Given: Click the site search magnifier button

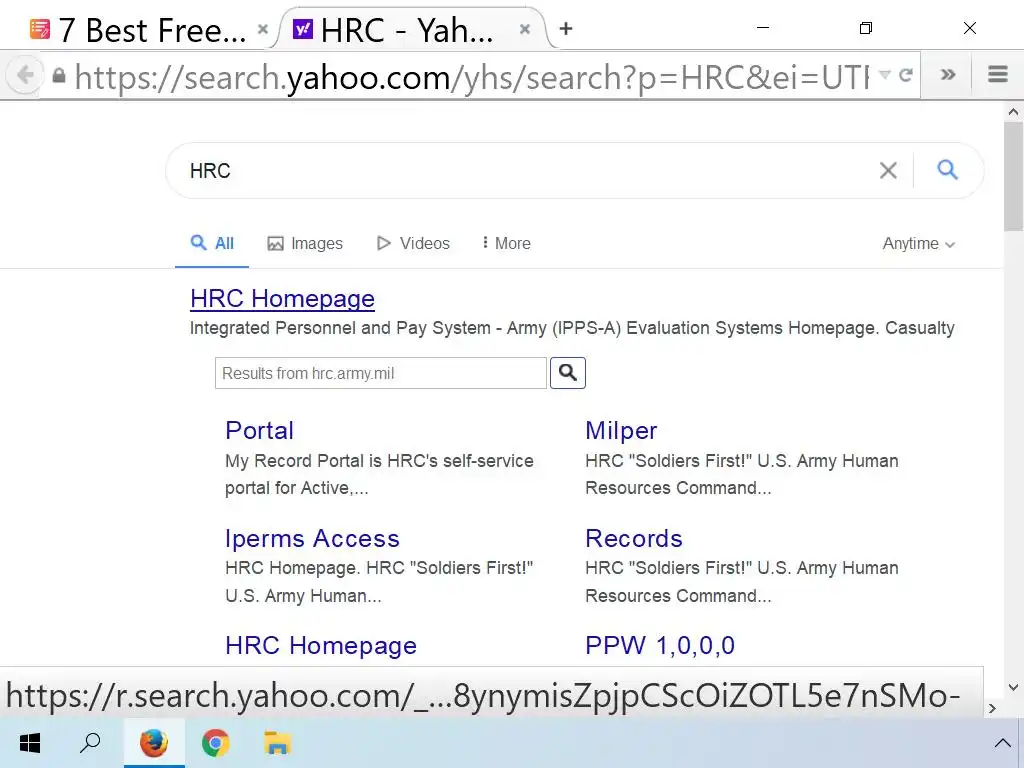Looking at the screenshot, I should tap(568, 373).
